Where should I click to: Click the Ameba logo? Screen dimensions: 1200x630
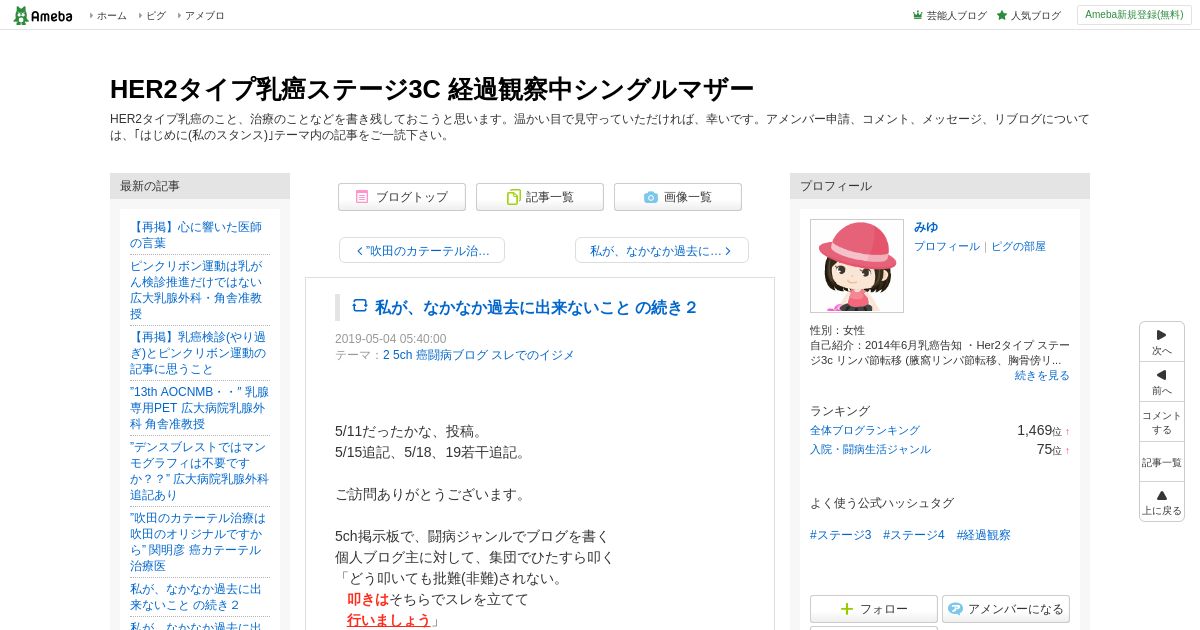coord(43,15)
